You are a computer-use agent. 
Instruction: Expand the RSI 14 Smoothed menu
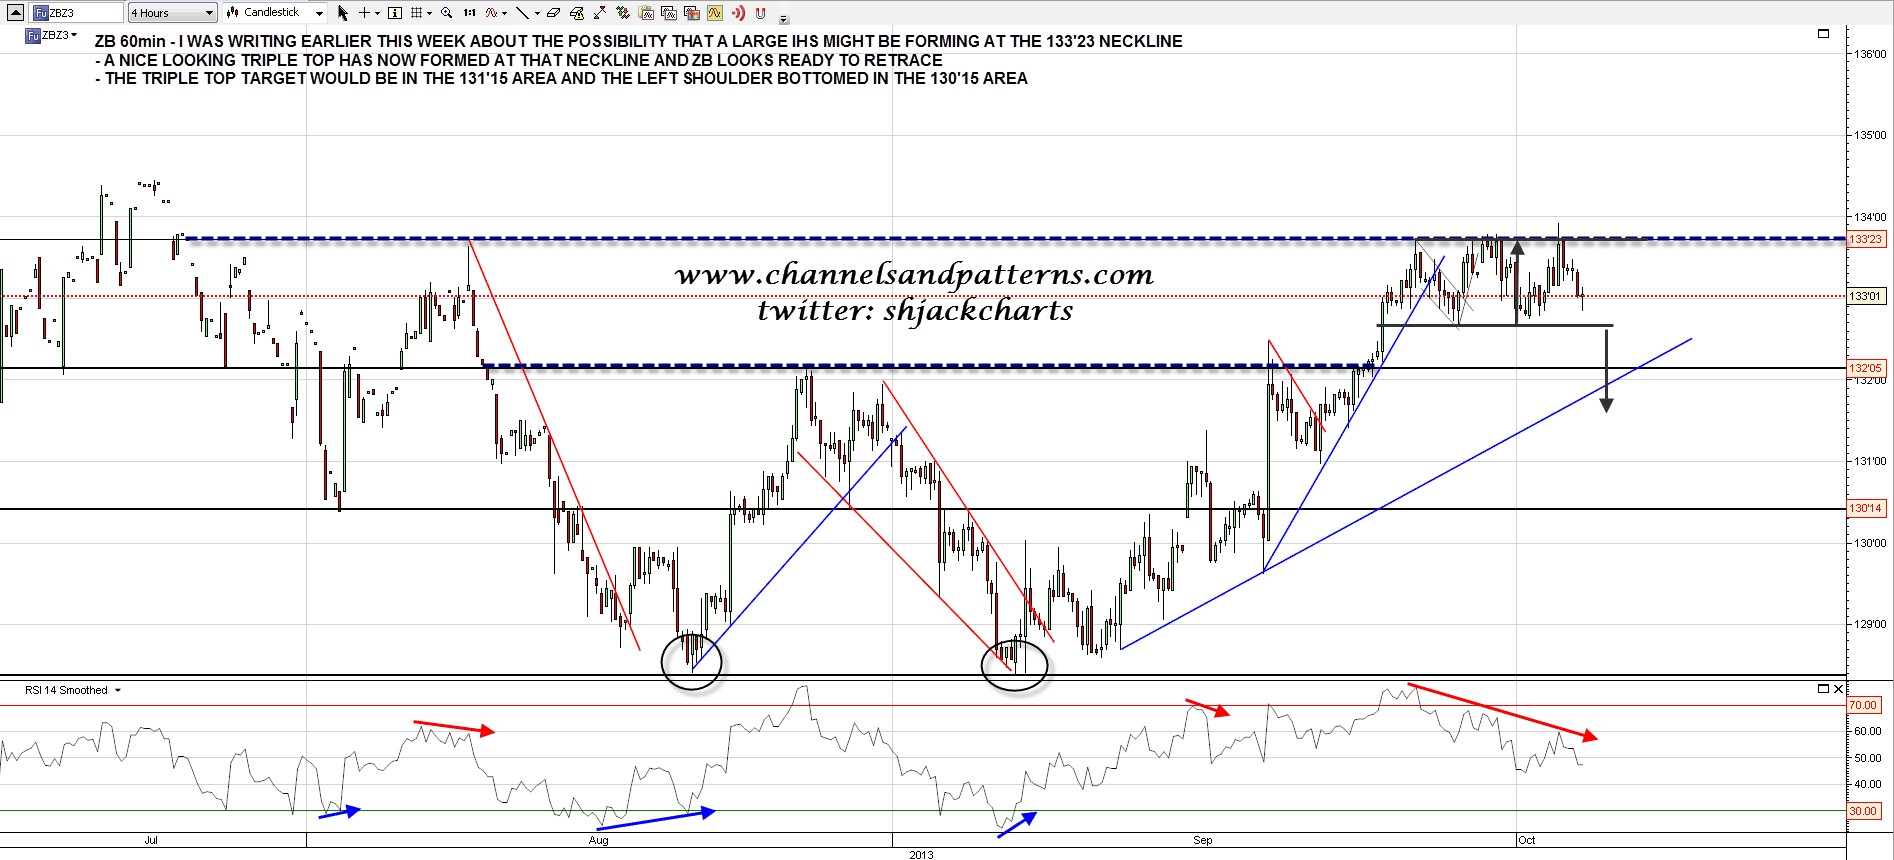tap(117, 690)
